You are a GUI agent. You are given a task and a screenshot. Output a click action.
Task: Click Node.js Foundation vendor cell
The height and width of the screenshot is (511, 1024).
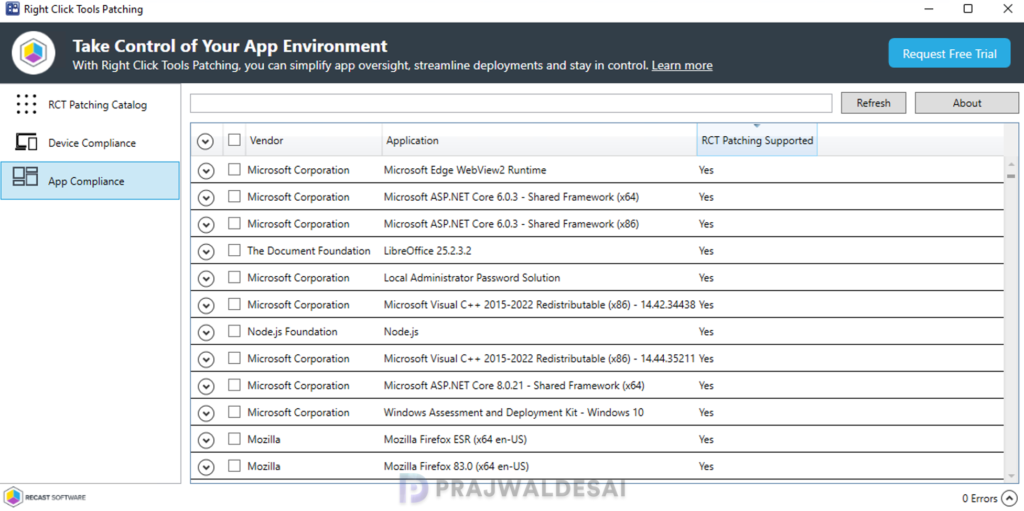click(293, 331)
